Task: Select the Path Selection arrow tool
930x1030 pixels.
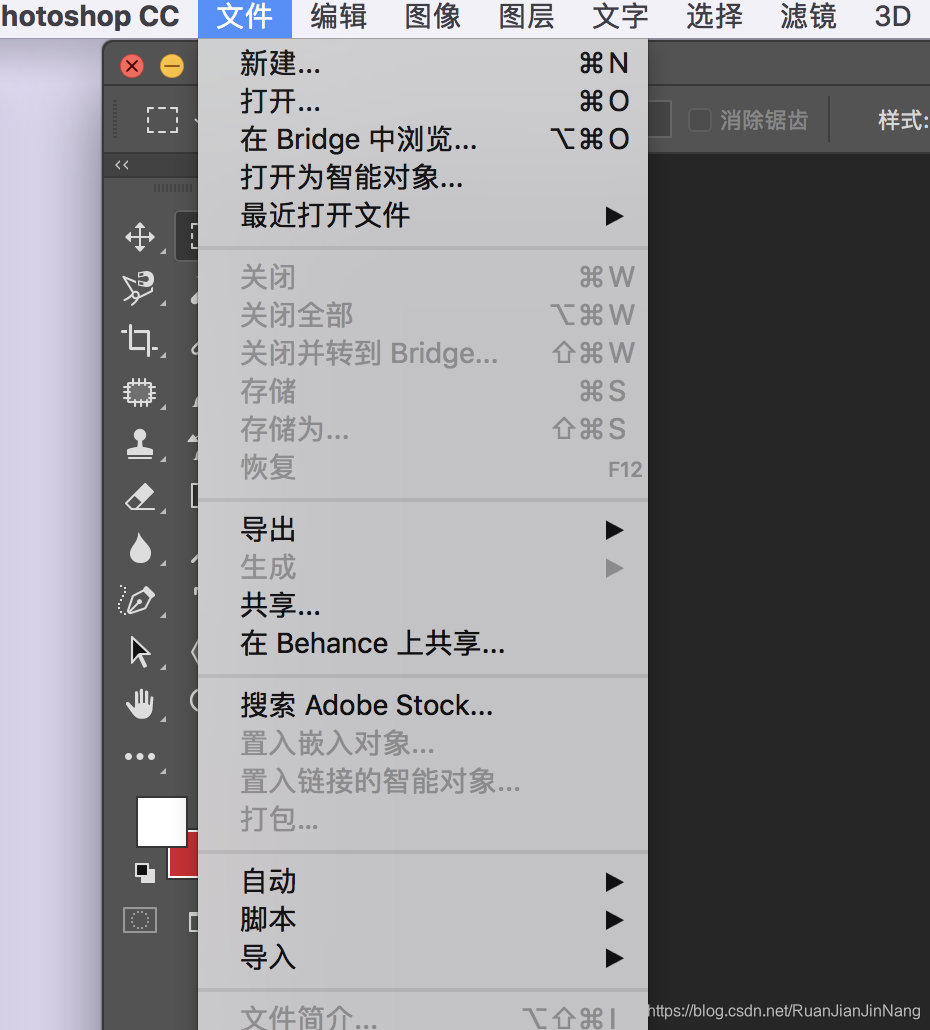Action: tap(140, 652)
